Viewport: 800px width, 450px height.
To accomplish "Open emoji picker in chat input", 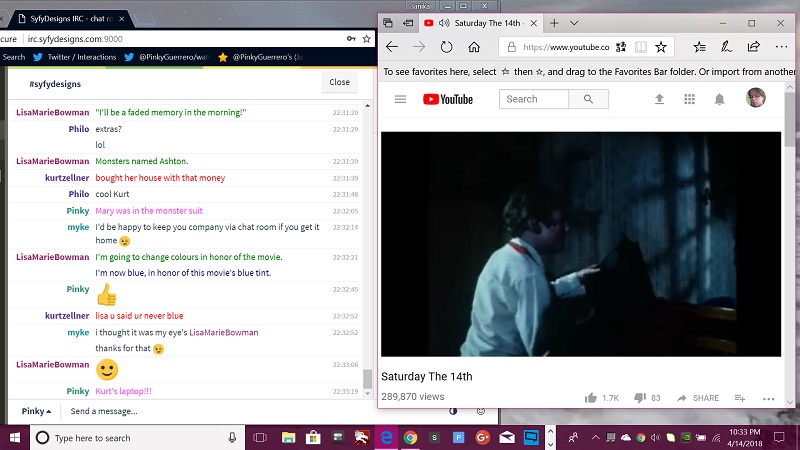I will [x=481, y=411].
